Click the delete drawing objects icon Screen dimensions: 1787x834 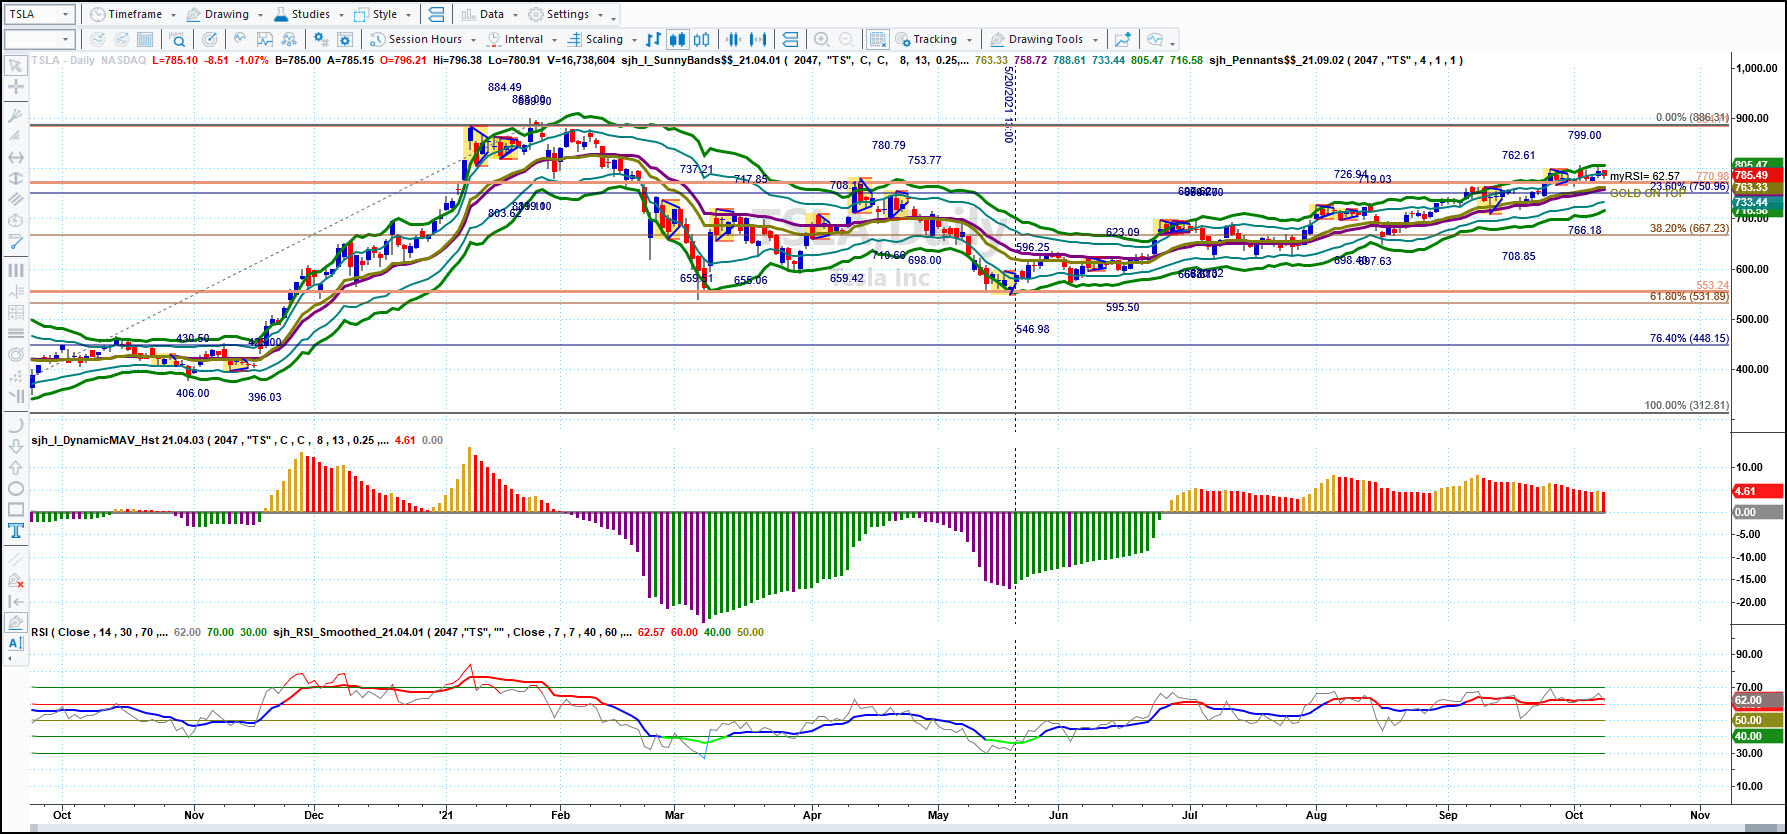click(x=15, y=579)
